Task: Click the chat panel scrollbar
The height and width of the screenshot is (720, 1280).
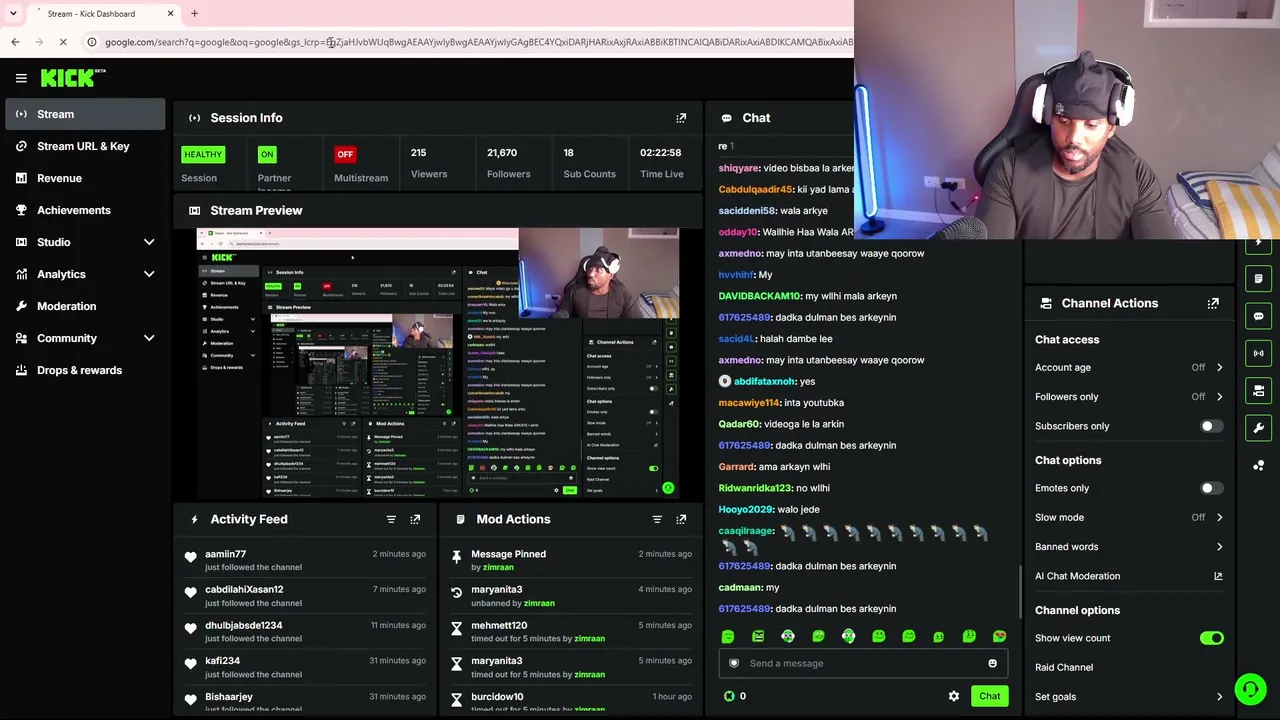Action: point(1020,592)
